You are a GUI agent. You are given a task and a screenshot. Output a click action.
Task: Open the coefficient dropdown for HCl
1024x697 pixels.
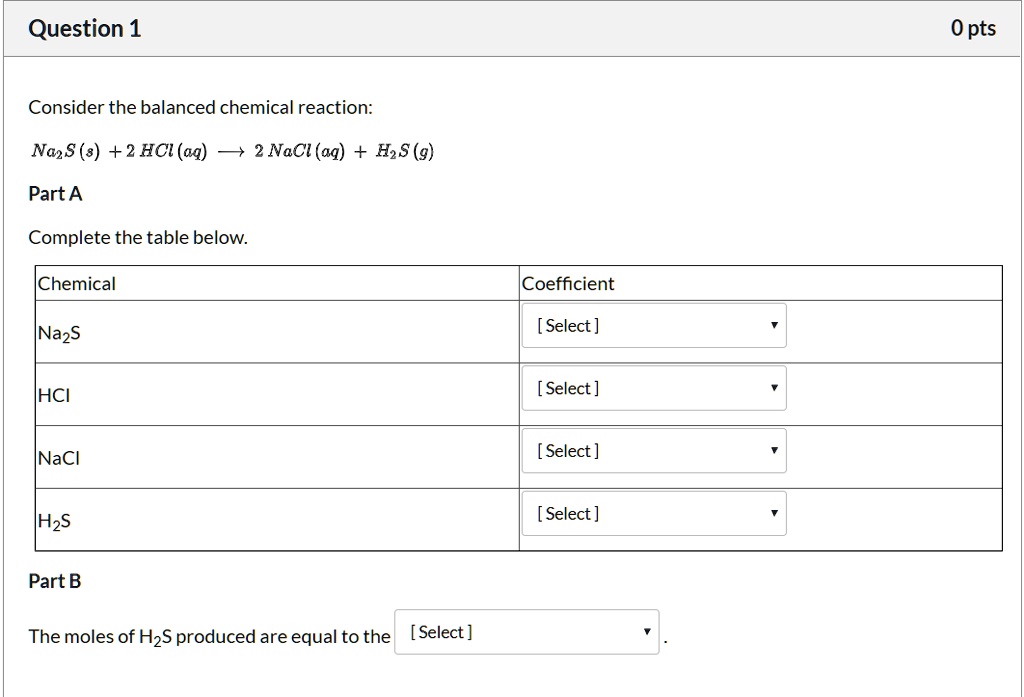[x=653, y=388]
